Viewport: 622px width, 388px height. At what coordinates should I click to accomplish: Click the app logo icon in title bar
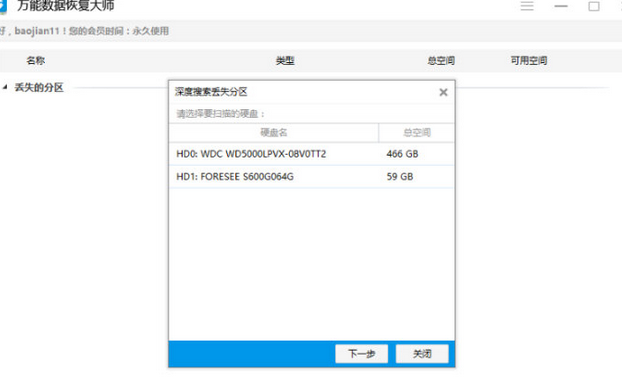pos(3,6)
